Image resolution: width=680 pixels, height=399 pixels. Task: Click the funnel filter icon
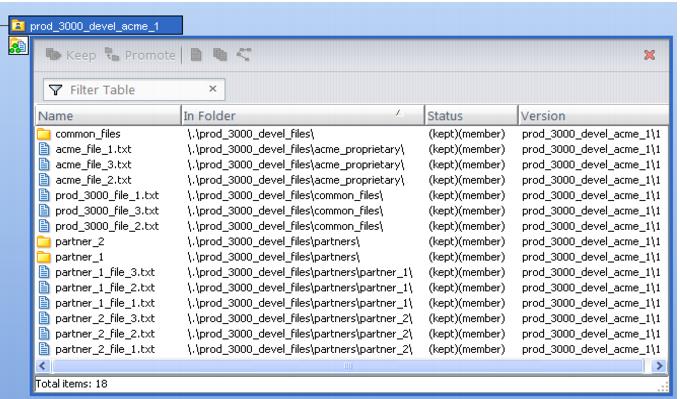[56, 90]
